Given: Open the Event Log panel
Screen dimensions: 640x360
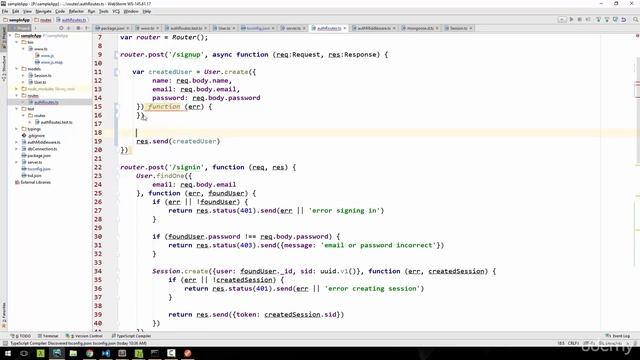Looking at the screenshot, I should tap(618, 336).
